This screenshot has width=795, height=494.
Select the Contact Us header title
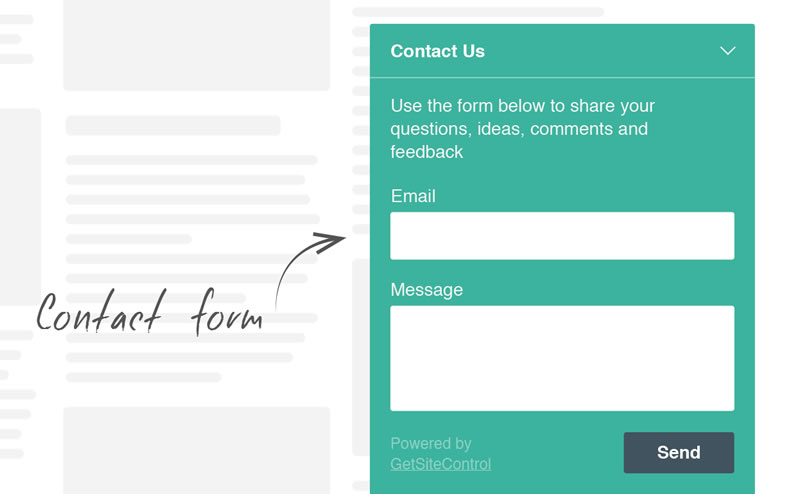tap(438, 51)
